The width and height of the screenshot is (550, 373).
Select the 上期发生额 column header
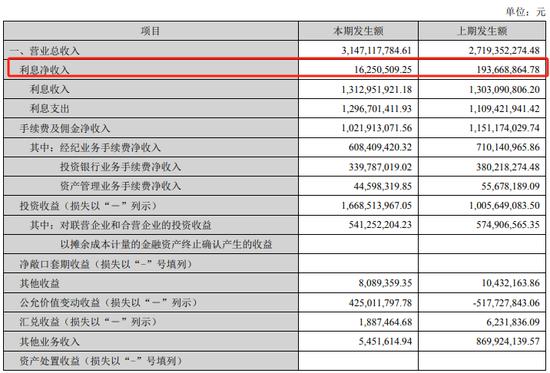(x=482, y=31)
